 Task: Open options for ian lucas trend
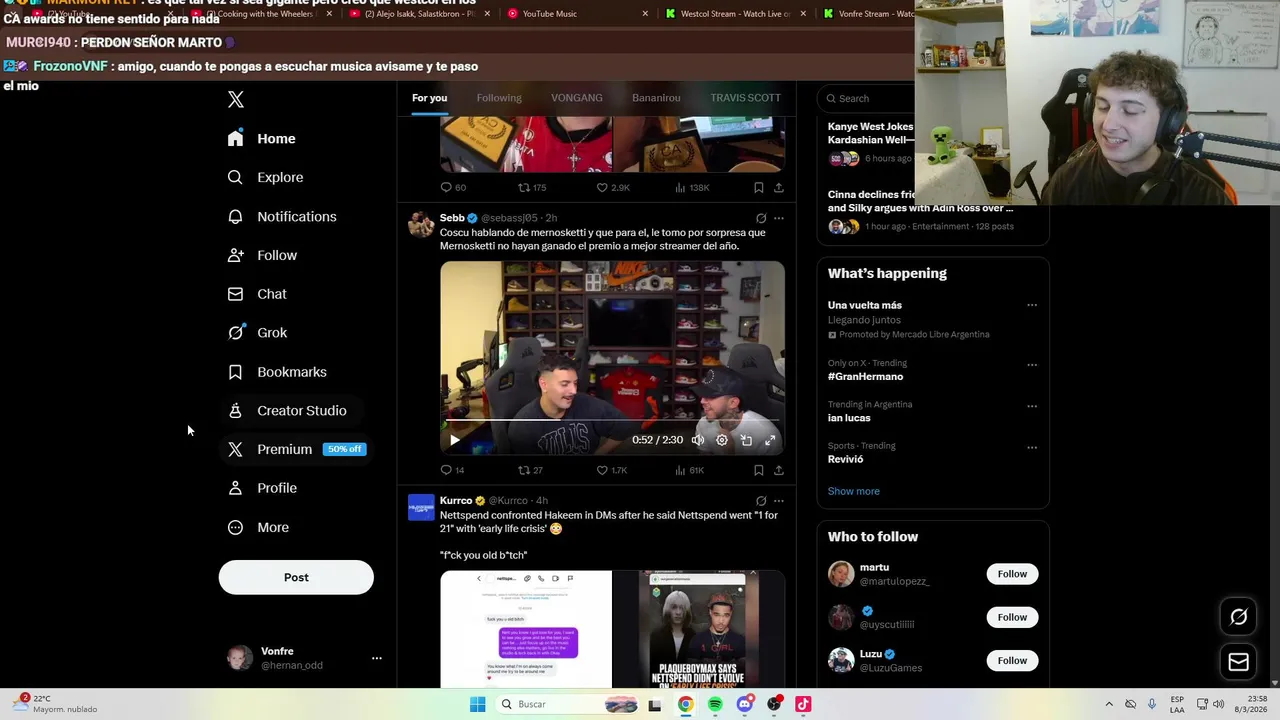(x=1032, y=406)
